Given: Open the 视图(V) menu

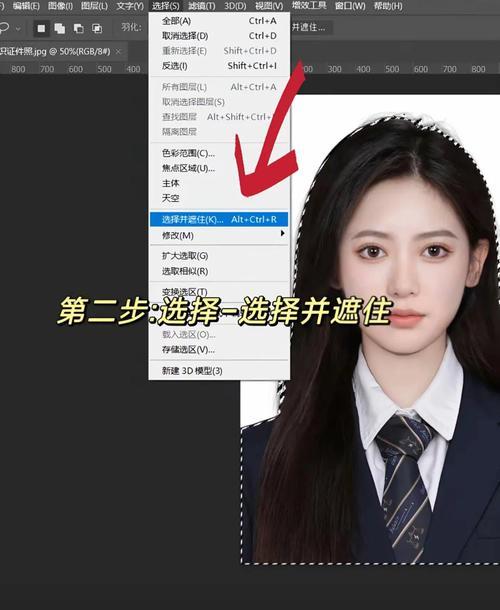Looking at the screenshot, I should point(268,6).
